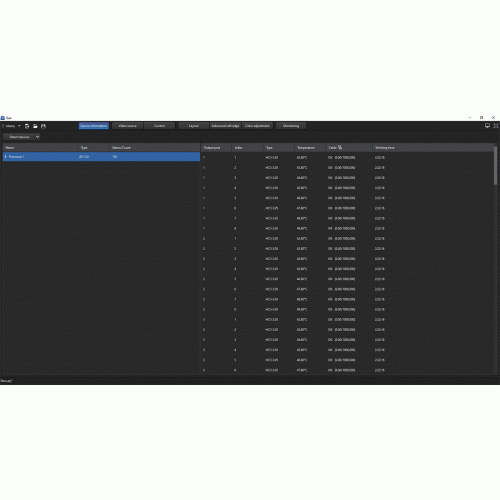Click the save disk icon
This screenshot has width=500, height=500.
(43, 126)
